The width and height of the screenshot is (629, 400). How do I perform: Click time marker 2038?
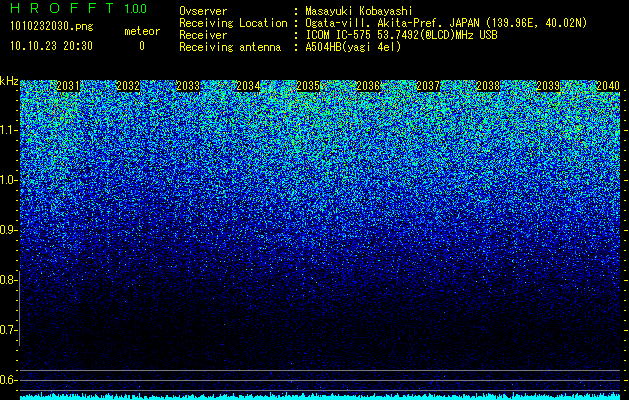[x=488, y=86]
